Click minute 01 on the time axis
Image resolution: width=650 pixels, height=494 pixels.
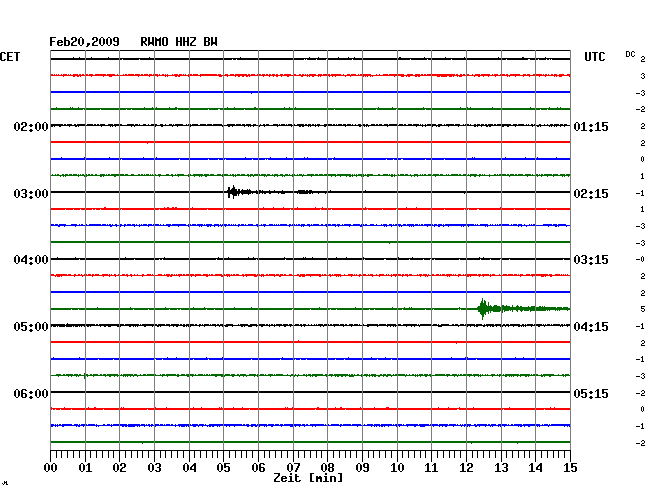85,467
